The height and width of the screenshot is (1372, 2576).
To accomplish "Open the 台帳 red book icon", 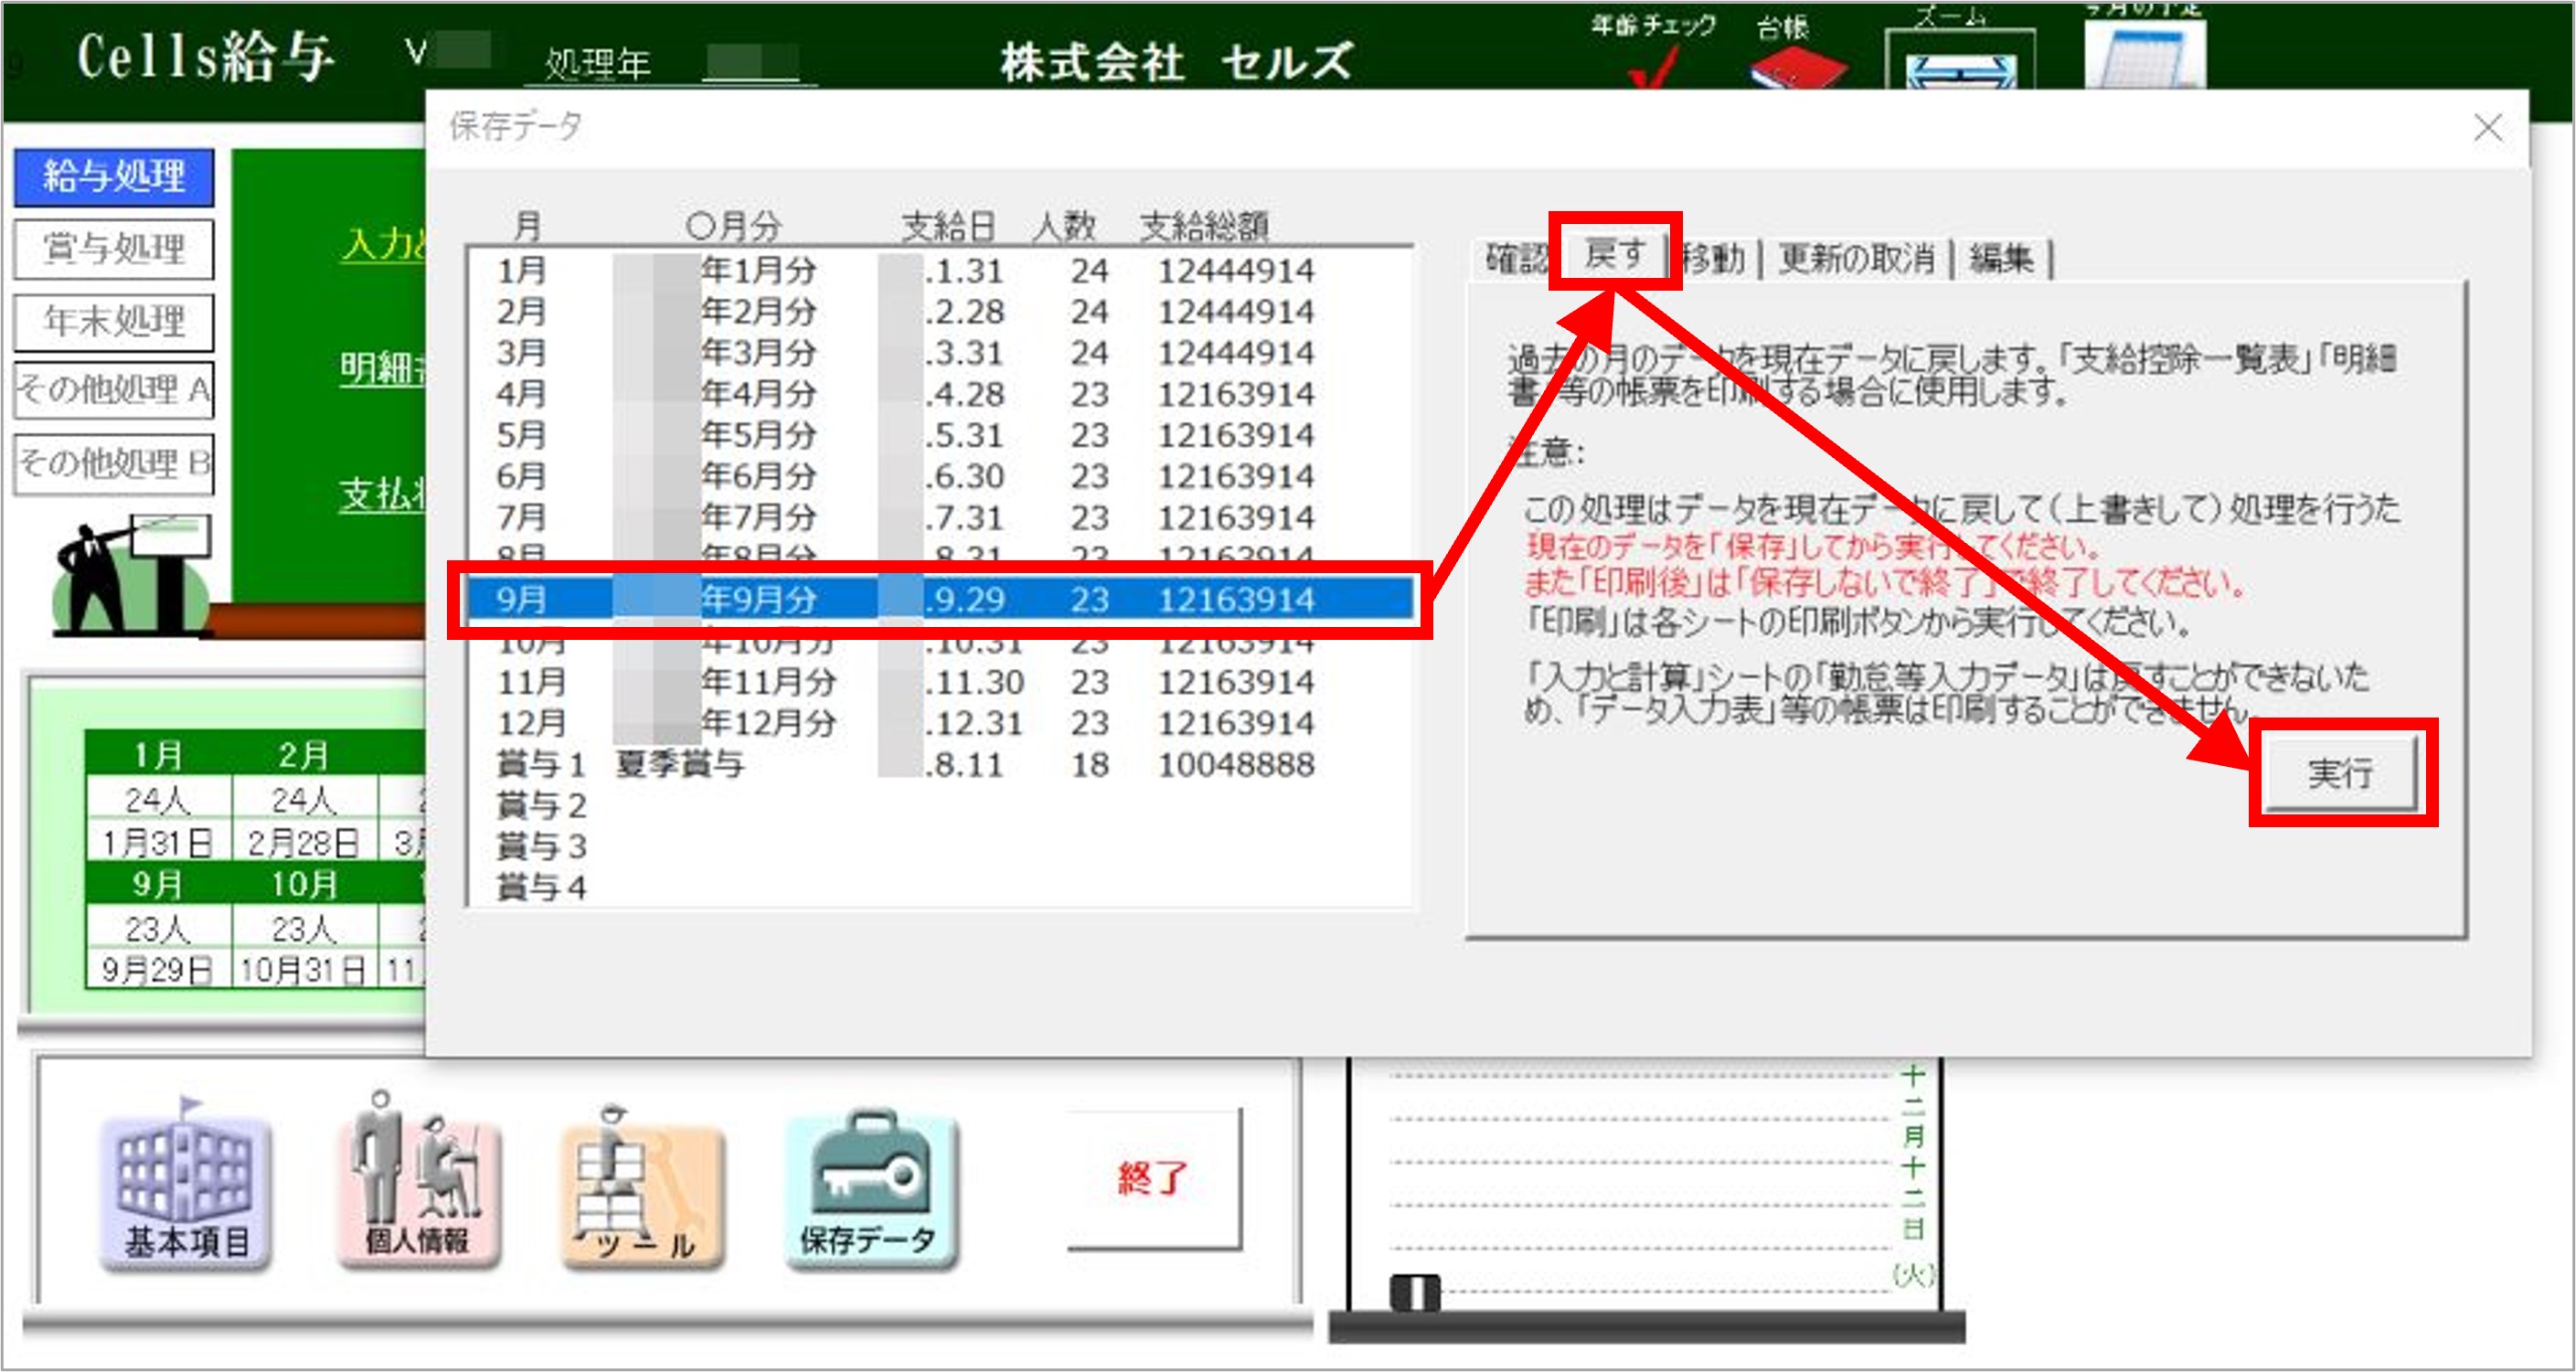I will click(x=1796, y=68).
